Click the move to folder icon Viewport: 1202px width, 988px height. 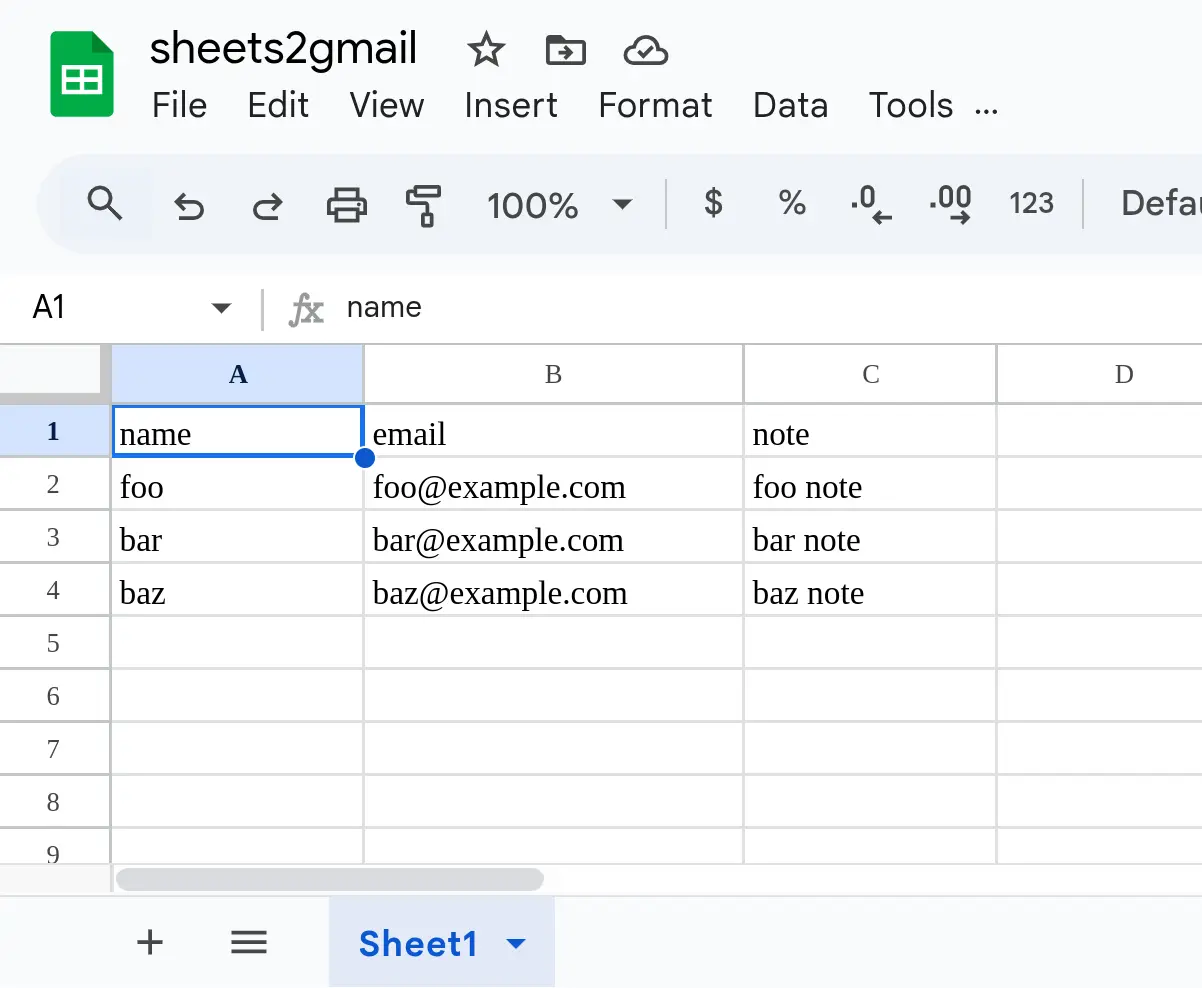pos(566,49)
